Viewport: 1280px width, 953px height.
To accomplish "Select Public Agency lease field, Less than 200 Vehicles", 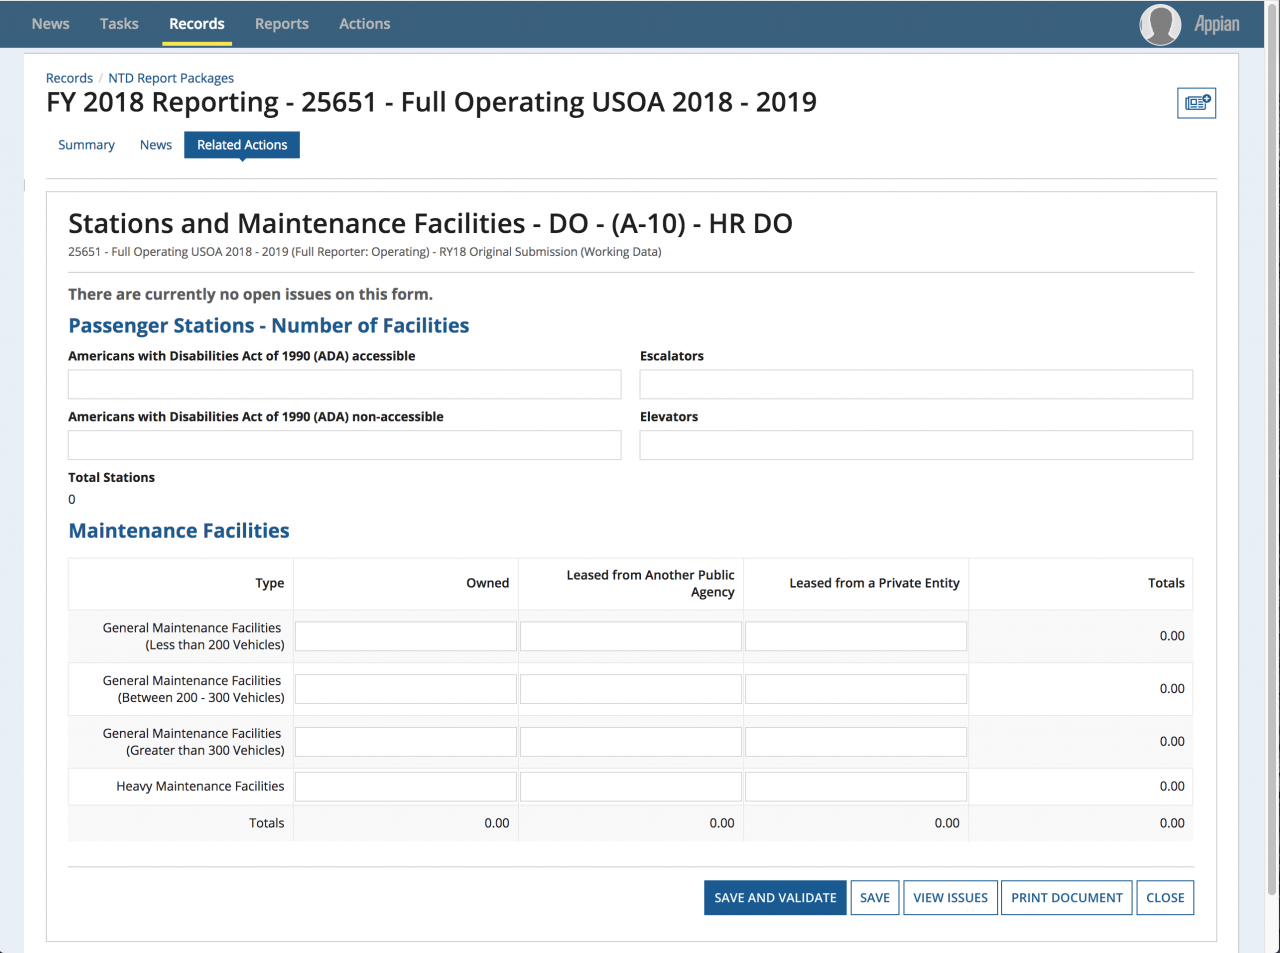I will click(631, 636).
